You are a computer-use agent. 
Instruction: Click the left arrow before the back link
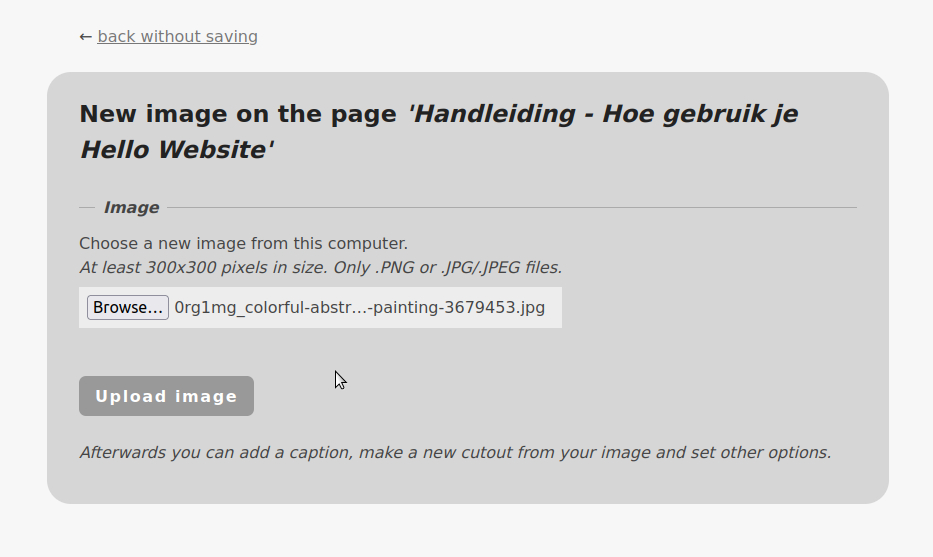tap(86, 37)
